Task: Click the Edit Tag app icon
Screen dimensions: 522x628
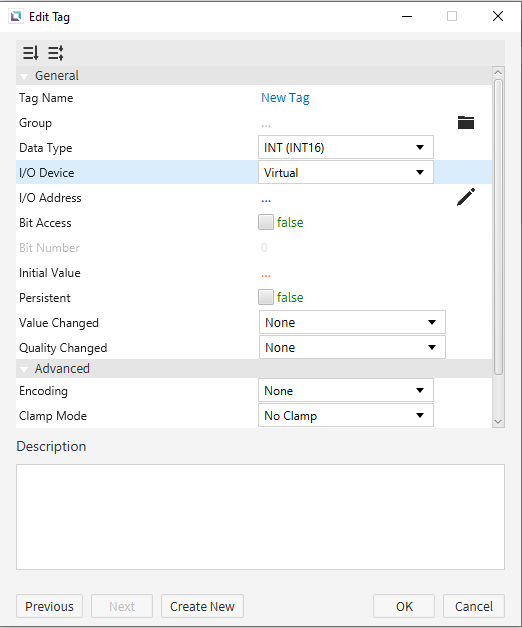Action: (x=16, y=16)
